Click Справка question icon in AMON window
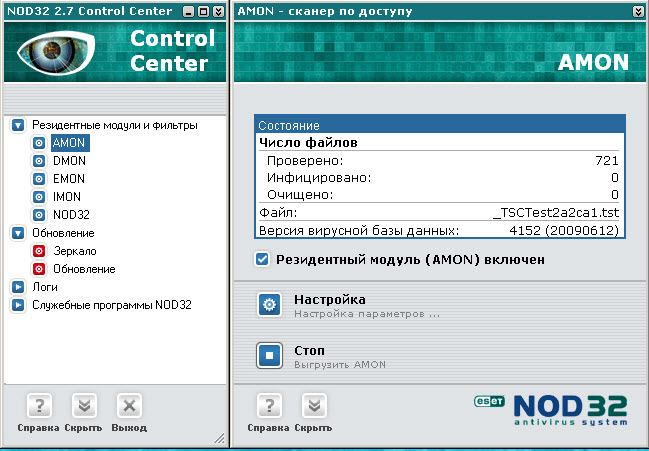 point(269,406)
